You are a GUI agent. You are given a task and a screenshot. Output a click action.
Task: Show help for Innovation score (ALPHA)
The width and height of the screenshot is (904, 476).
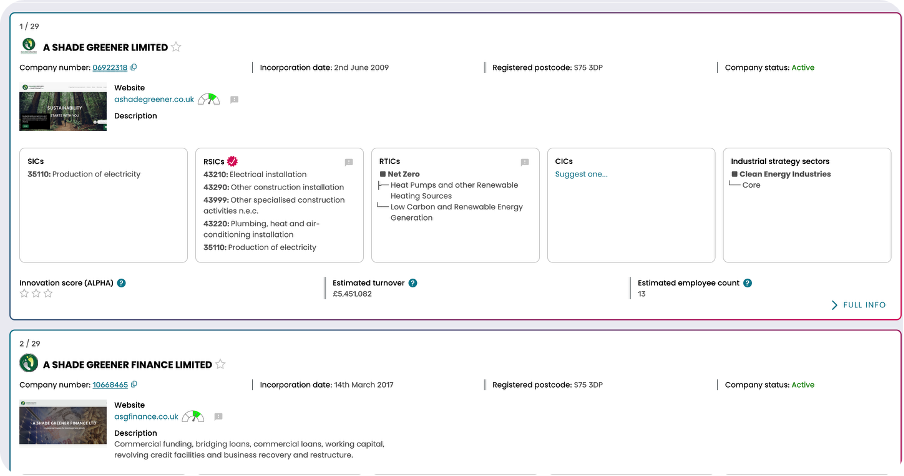click(x=121, y=283)
